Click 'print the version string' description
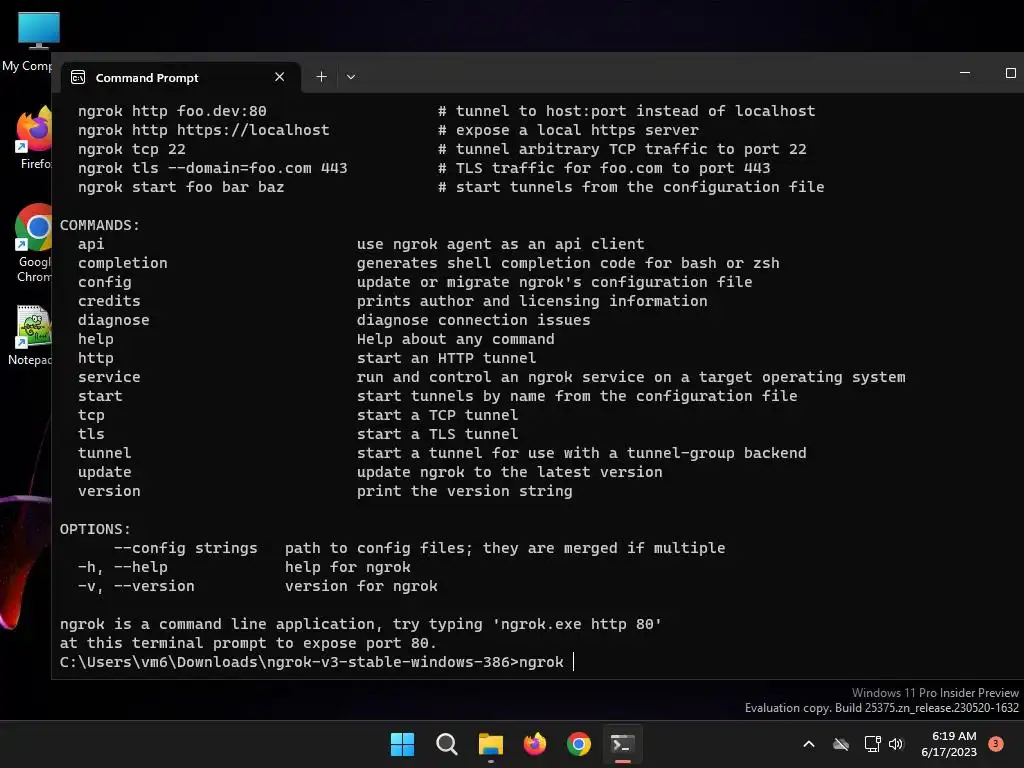1024x768 pixels. (x=464, y=491)
